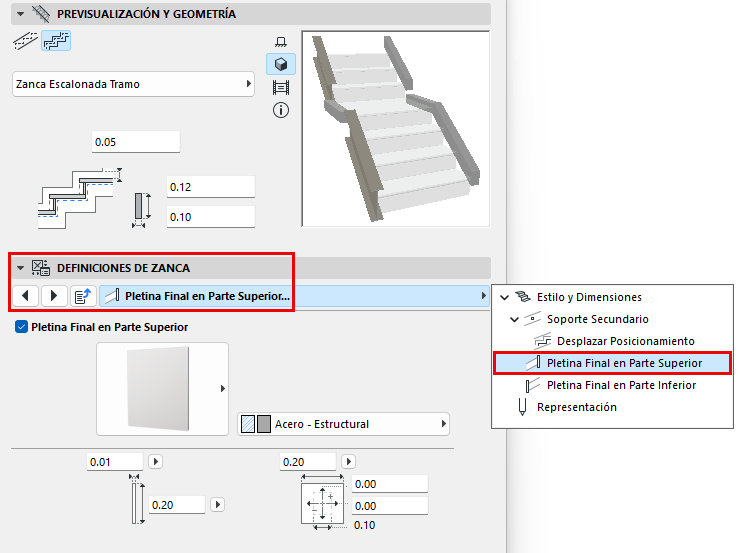Viewport: 743px width, 553px height.
Task: Click the 0.10 width input field
Action: tap(210, 217)
